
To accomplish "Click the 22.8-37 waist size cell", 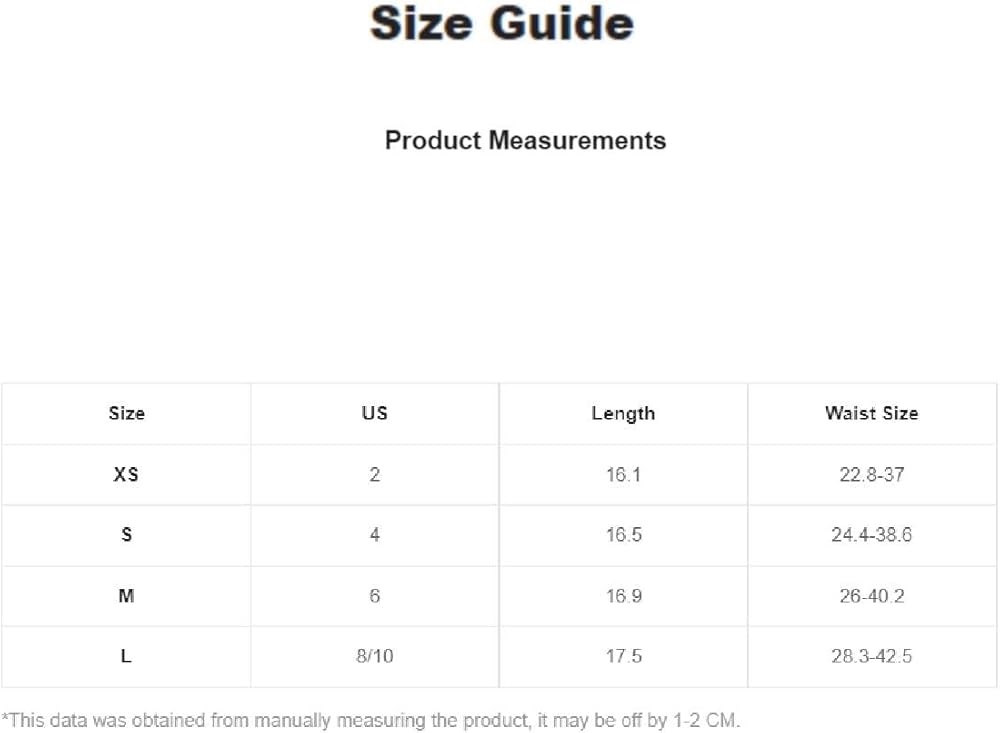I will point(871,474).
